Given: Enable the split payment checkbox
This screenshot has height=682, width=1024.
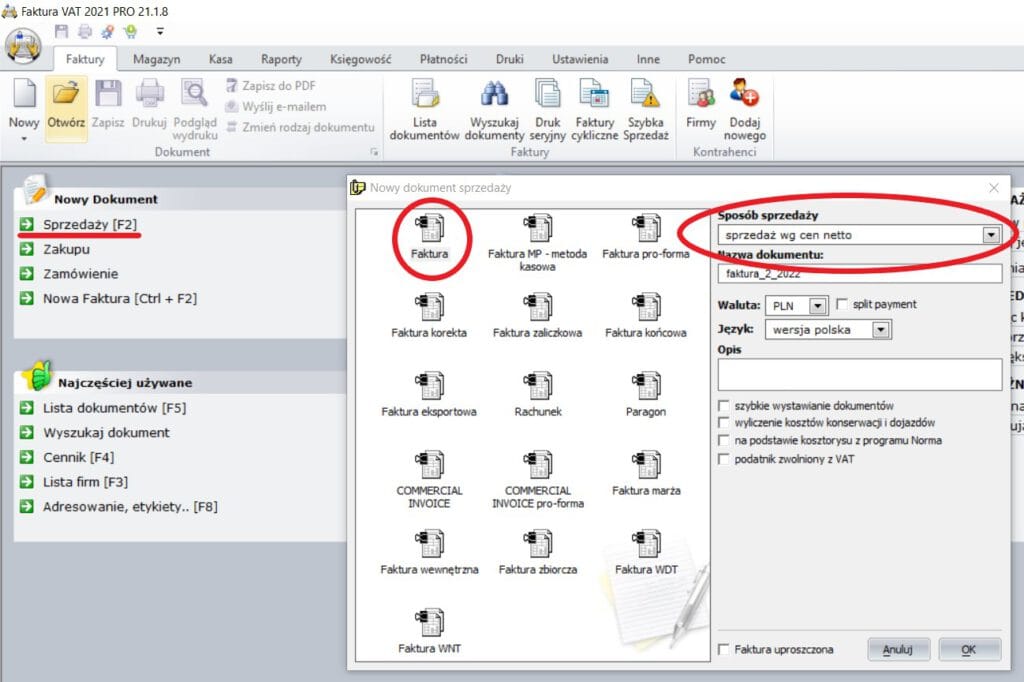Looking at the screenshot, I should (842, 304).
